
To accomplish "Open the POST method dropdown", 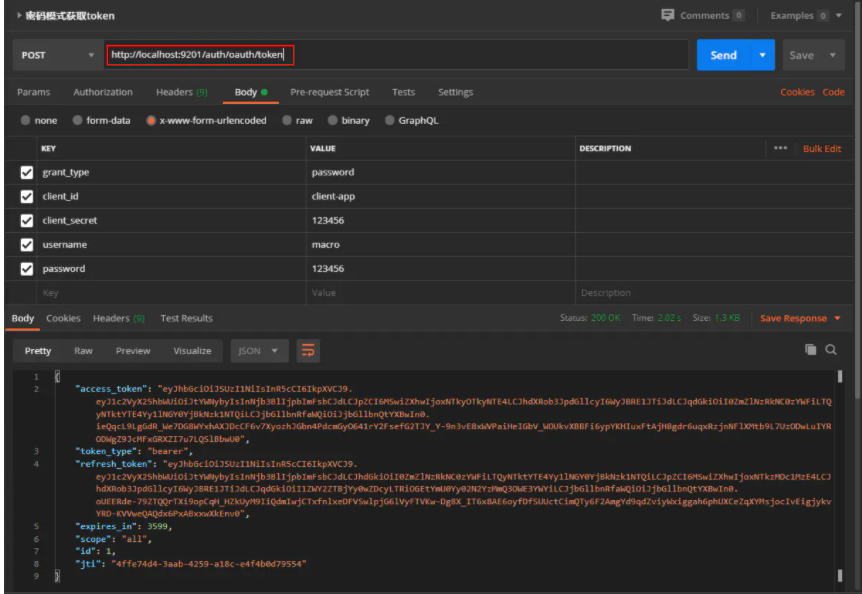I will coord(57,55).
